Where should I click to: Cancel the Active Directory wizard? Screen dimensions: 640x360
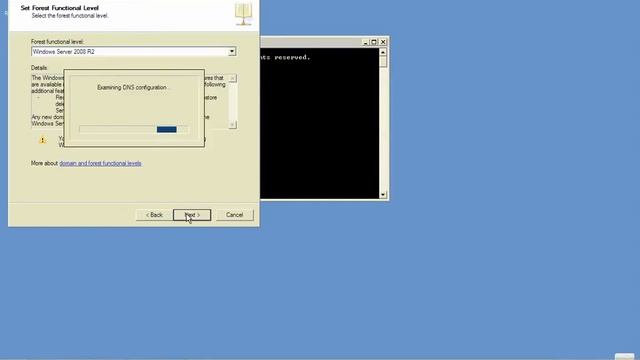(x=235, y=215)
